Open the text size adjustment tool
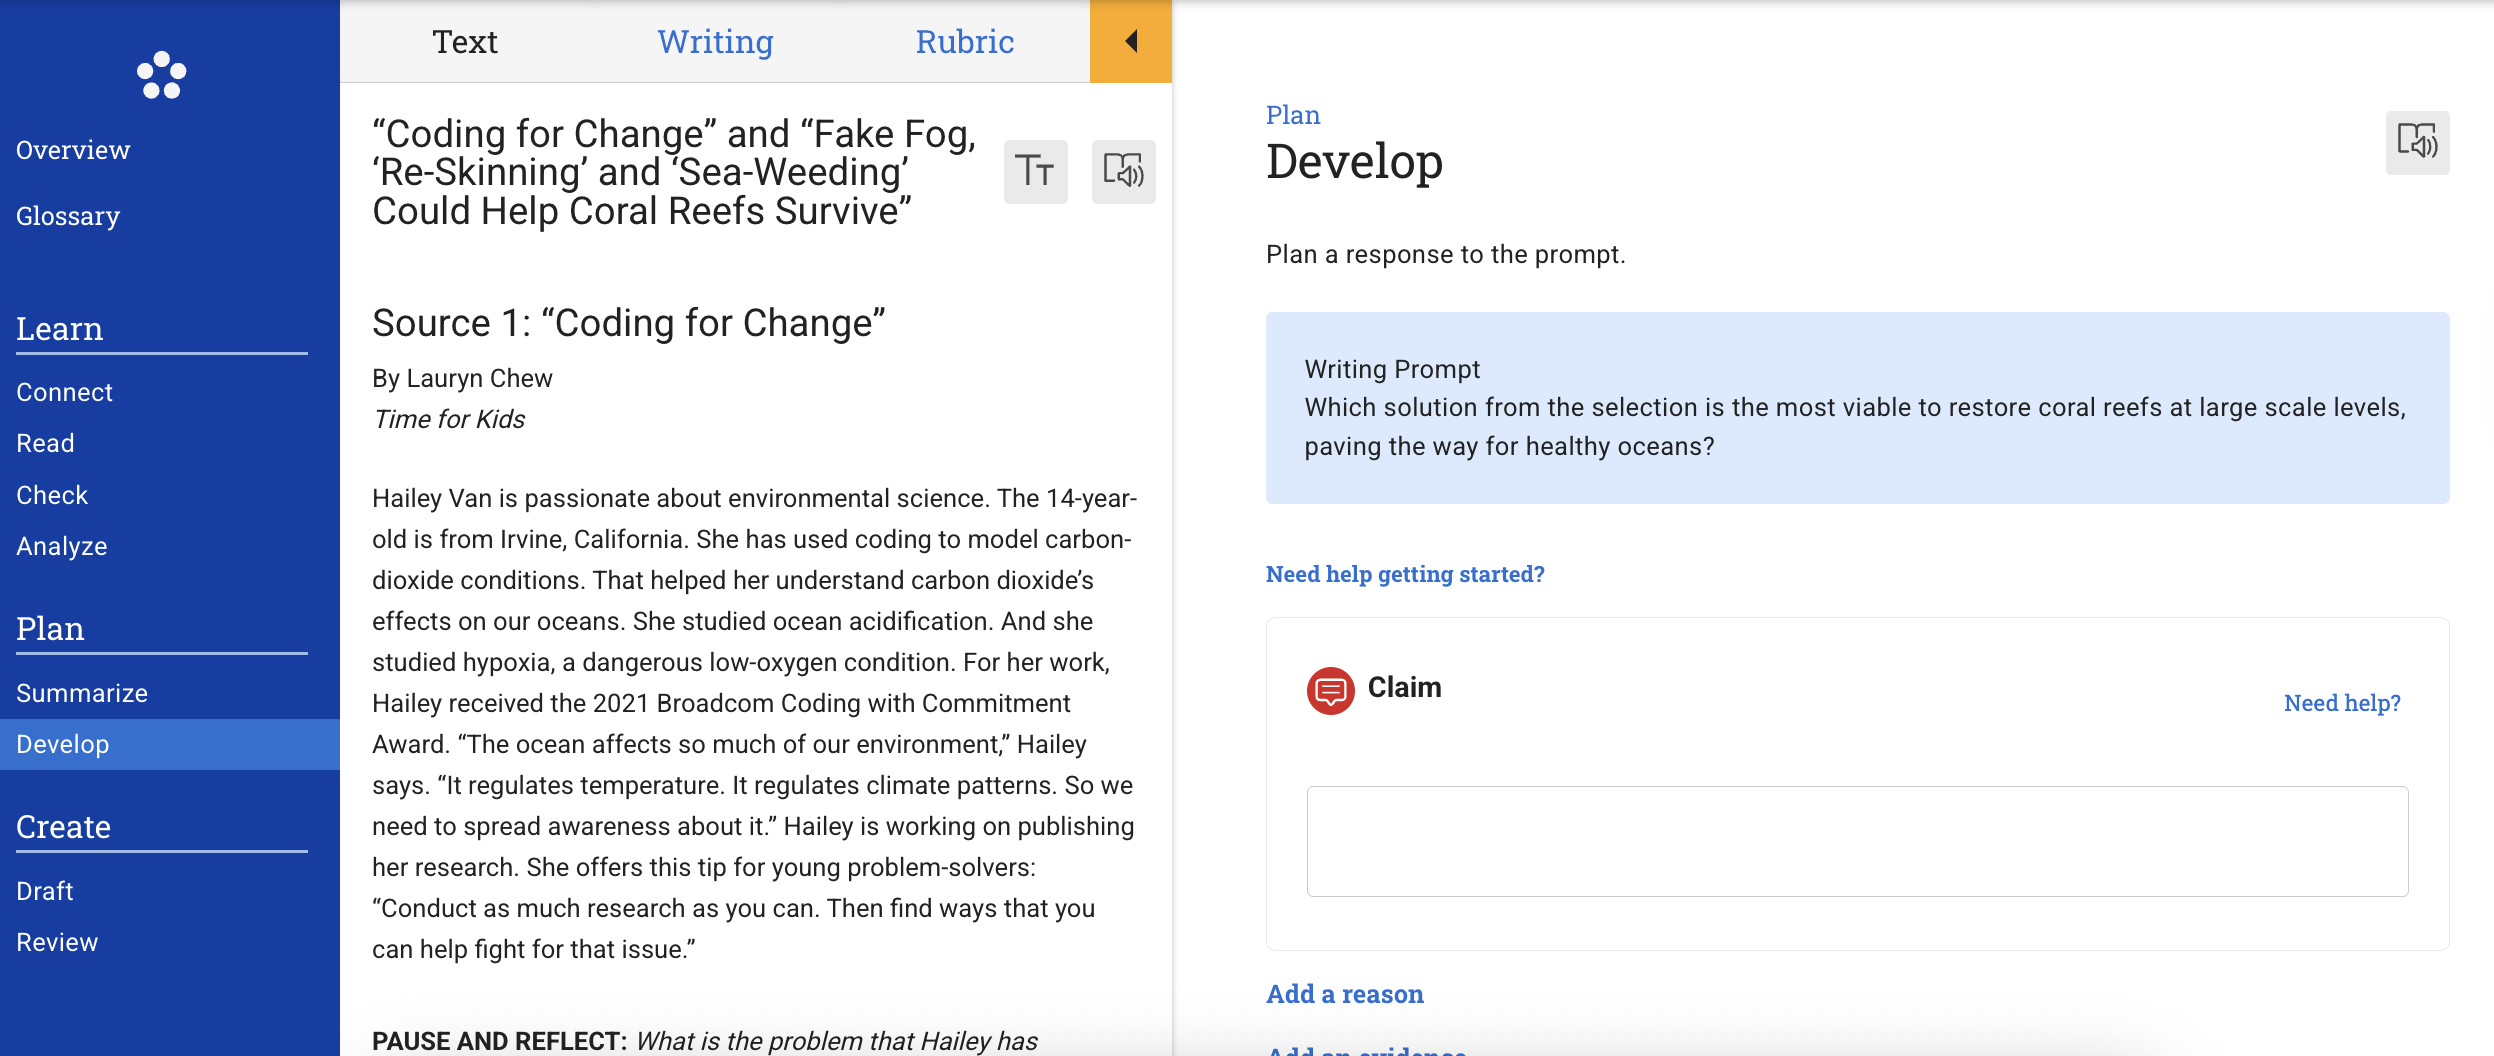The image size is (2494, 1056). pos(1035,171)
